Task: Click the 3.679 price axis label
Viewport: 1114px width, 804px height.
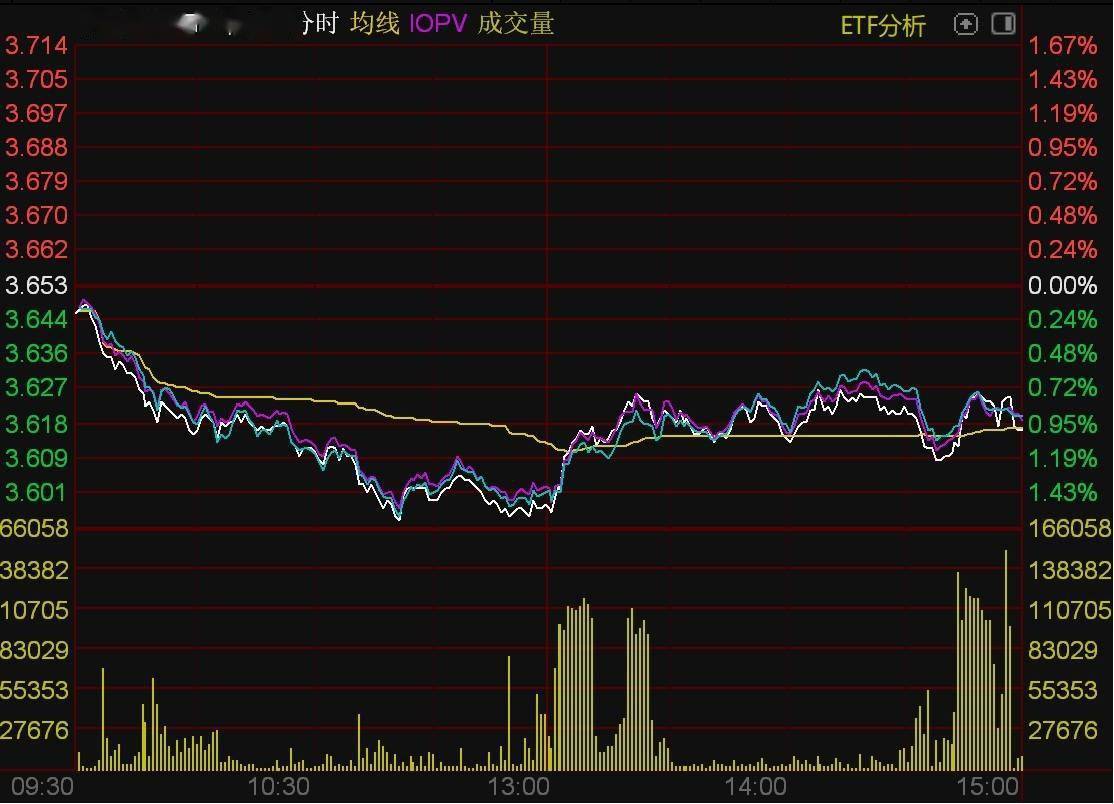Action: tap(36, 181)
